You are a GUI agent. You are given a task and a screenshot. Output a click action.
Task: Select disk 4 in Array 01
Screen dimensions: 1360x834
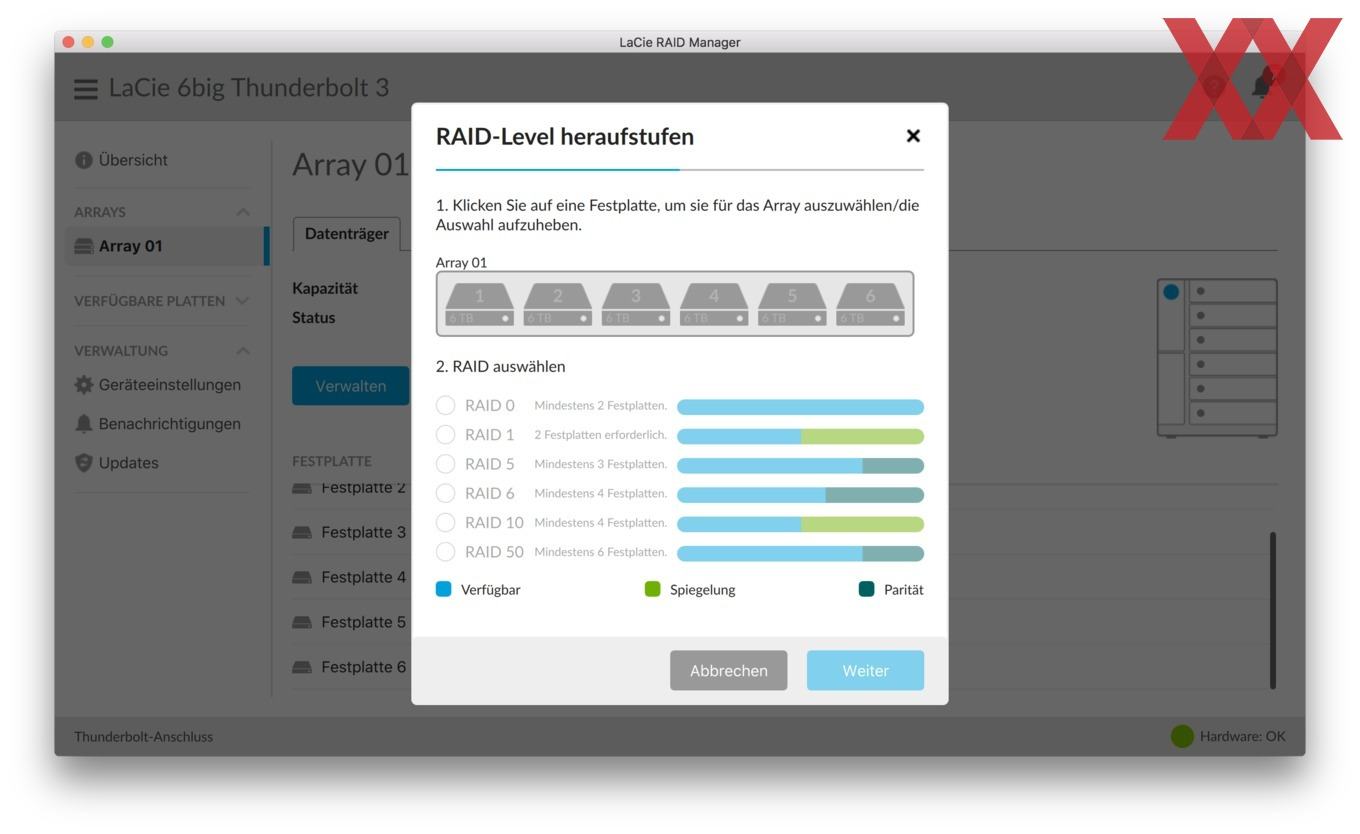click(x=714, y=303)
